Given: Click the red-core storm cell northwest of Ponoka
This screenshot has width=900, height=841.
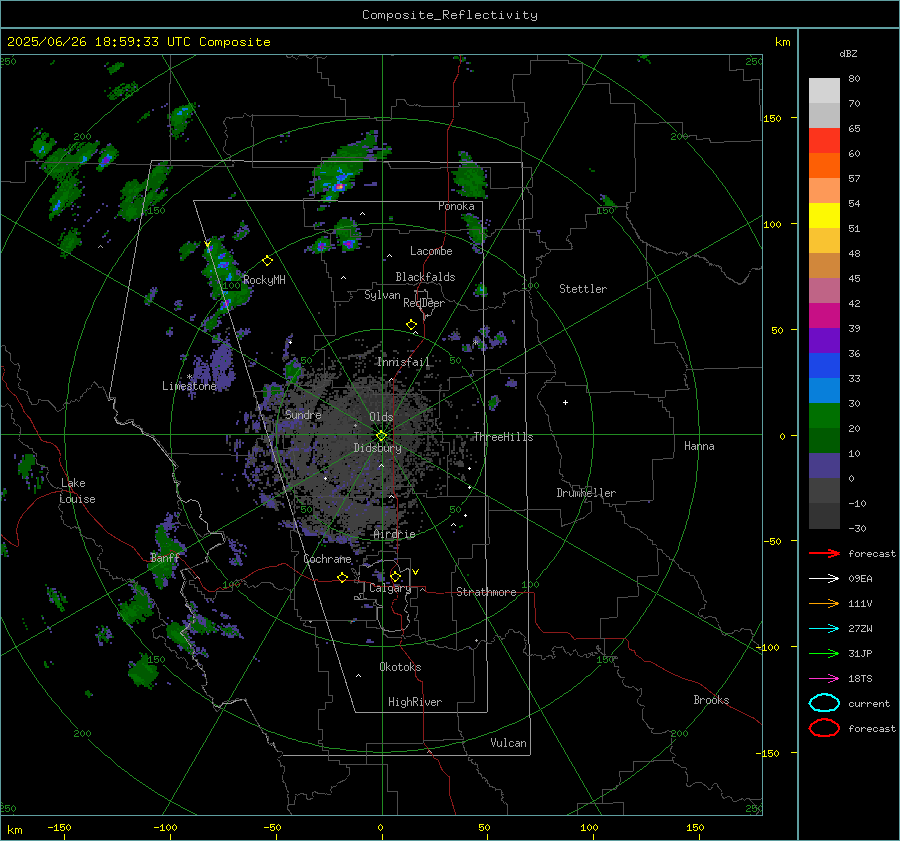Looking at the screenshot, I should tap(340, 186).
